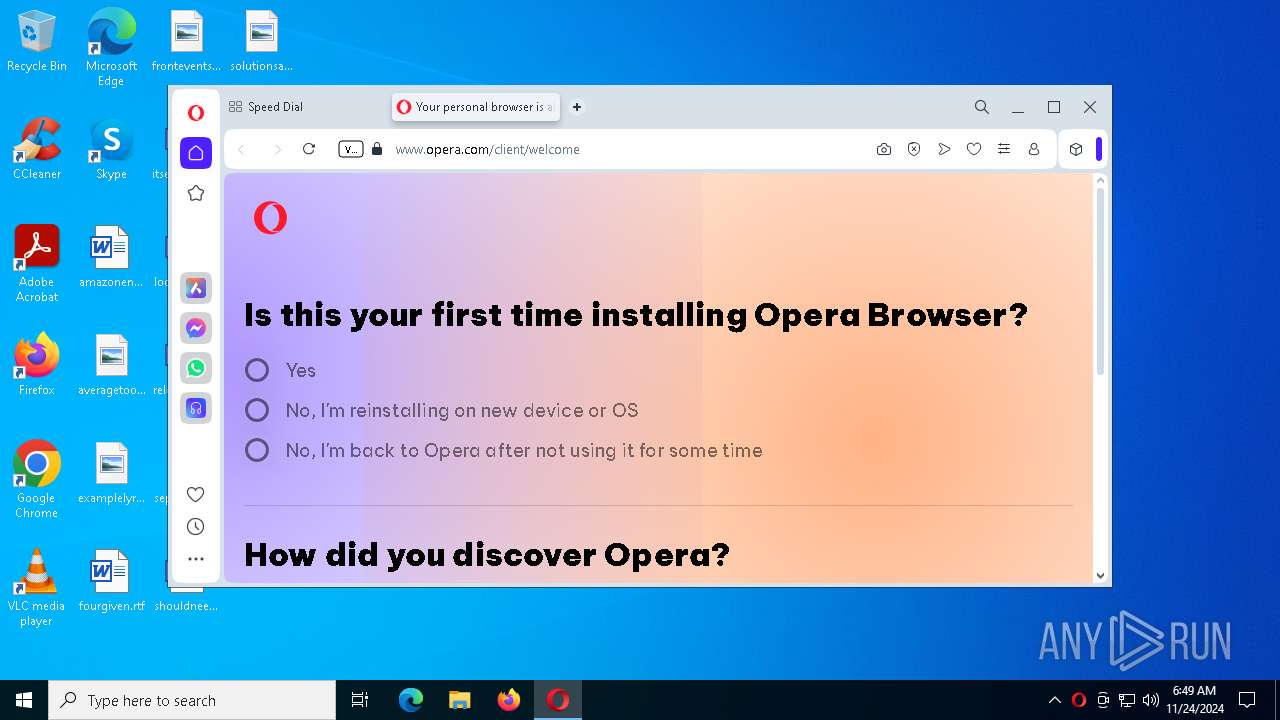The image size is (1280, 720).
Task: Click Opera taskbar button
Action: [558, 700]
